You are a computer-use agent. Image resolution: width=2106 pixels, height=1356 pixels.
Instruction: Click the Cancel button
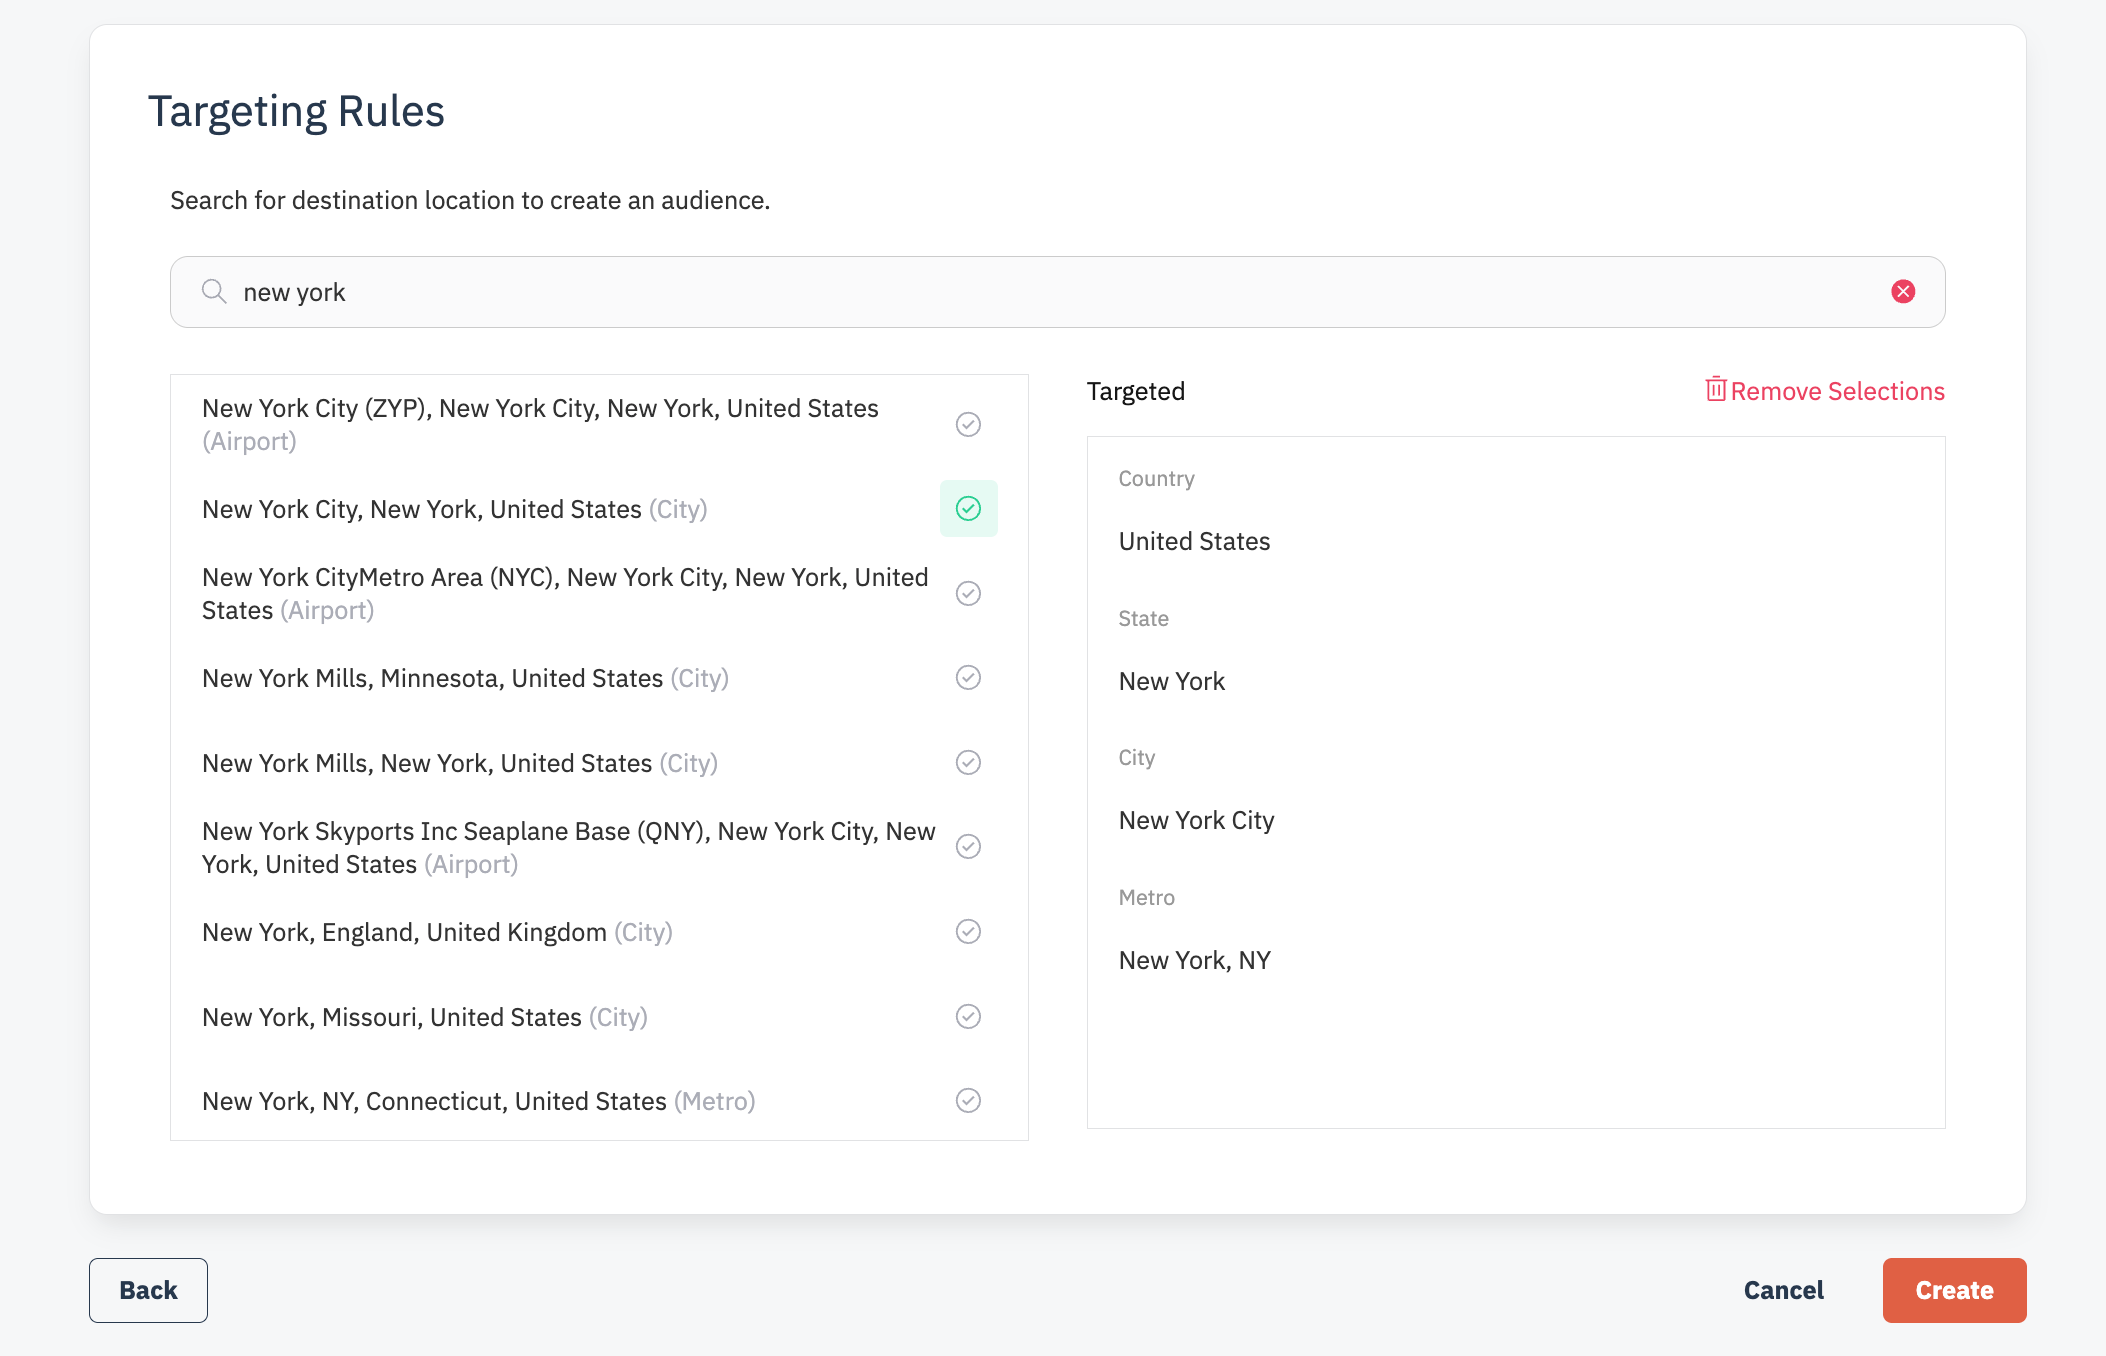pyautogui.click(x=1783, y=1290)
